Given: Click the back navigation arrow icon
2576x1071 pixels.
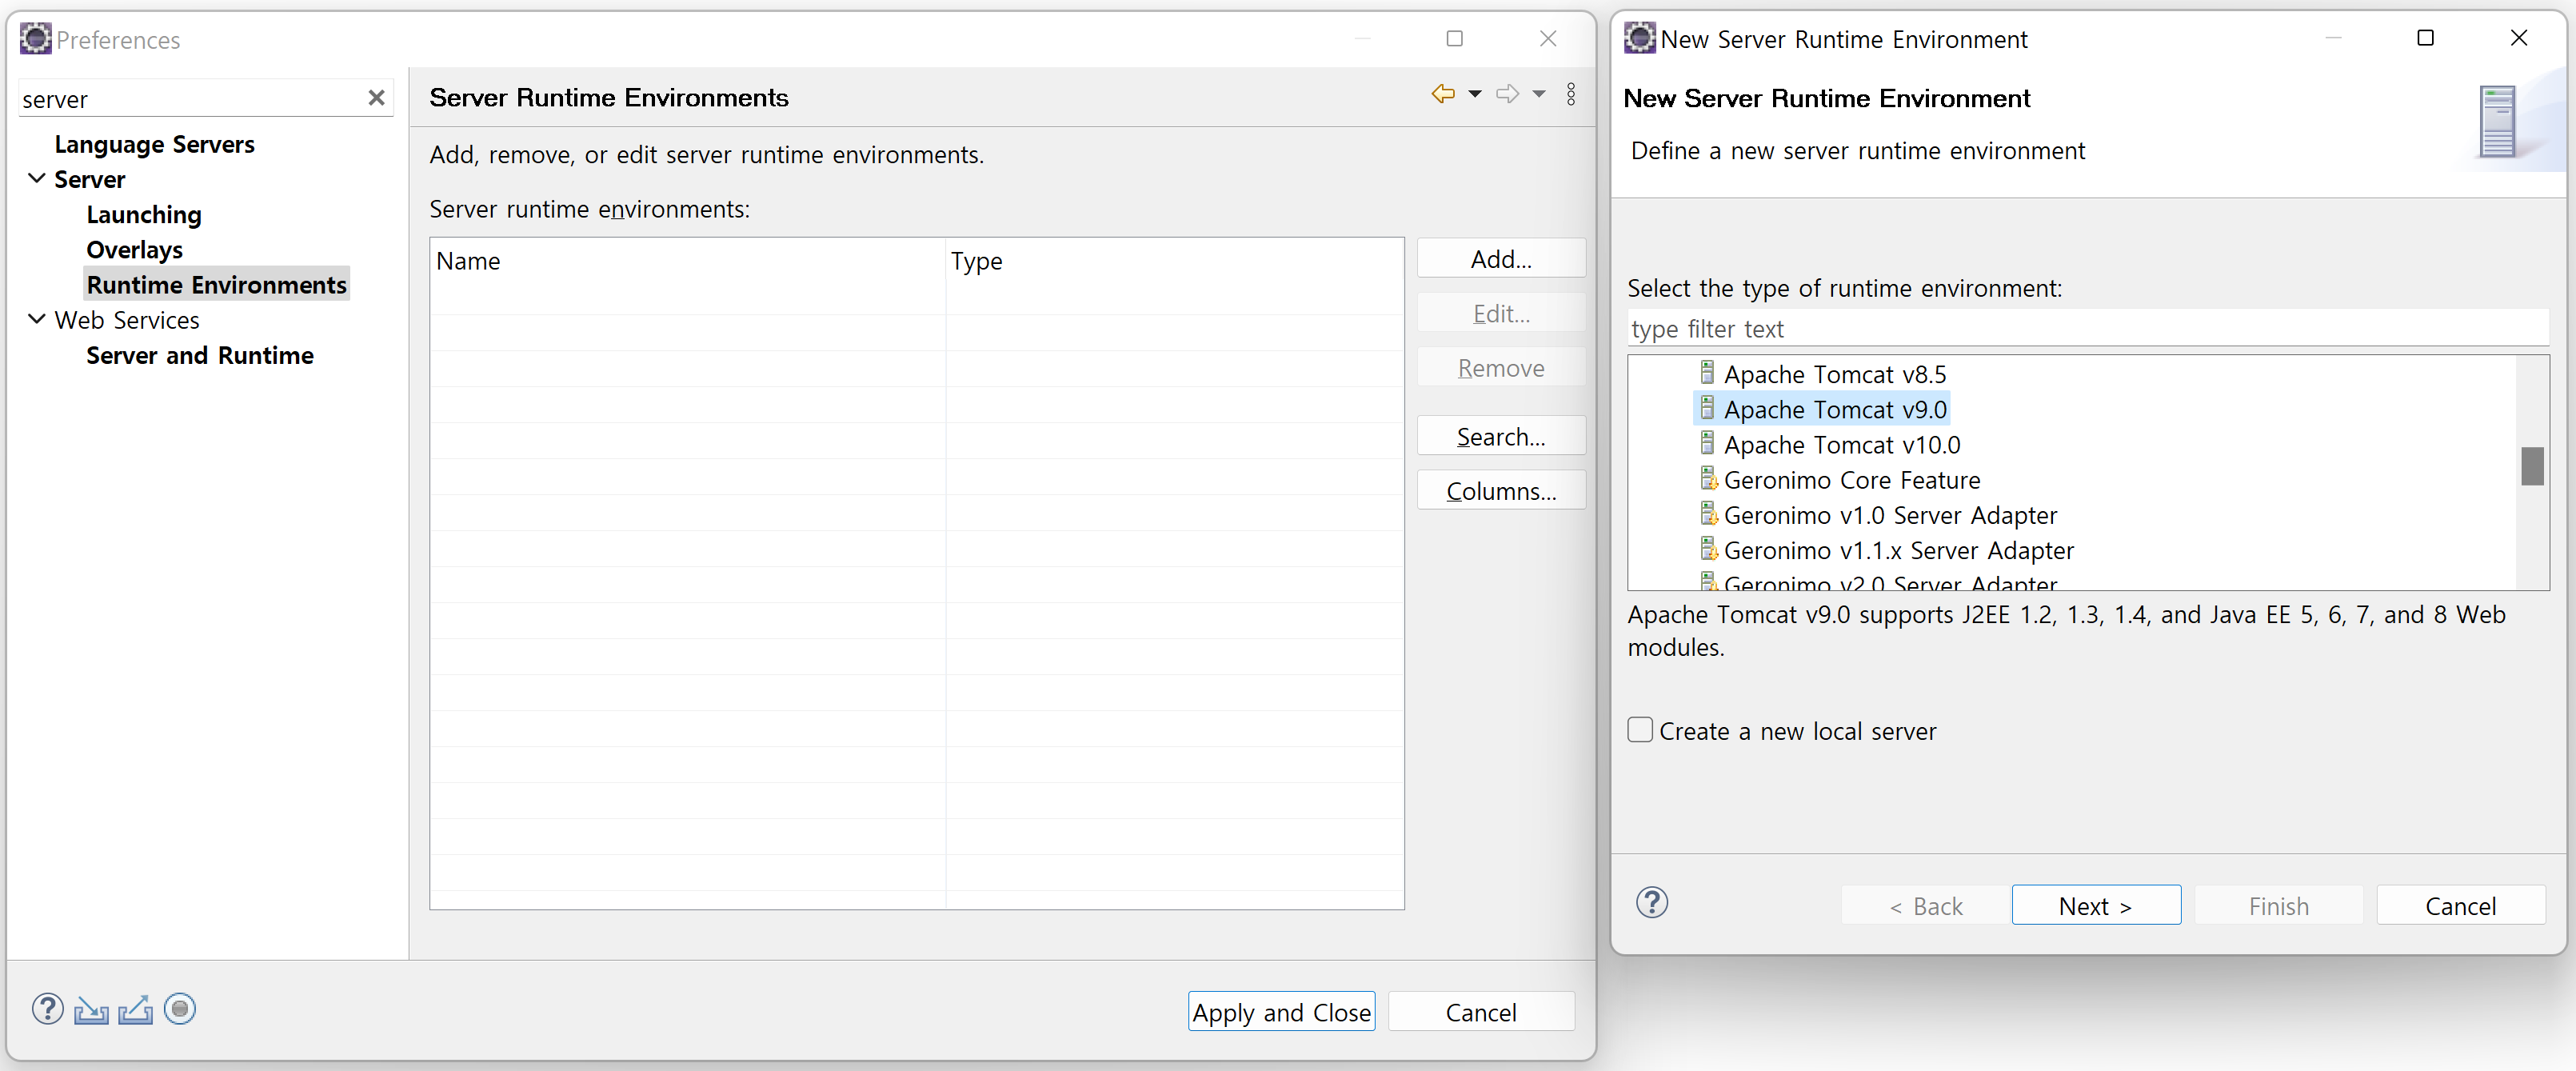Looking at the screenshot, I should click(x=1442, y=94).
